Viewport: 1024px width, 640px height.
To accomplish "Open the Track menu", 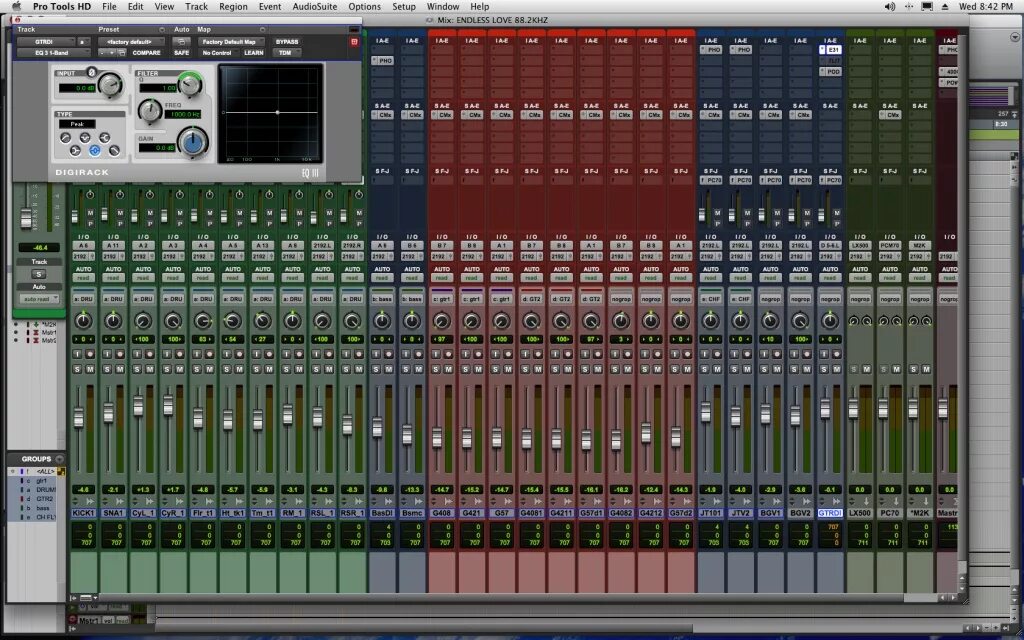I will (196, 7).
